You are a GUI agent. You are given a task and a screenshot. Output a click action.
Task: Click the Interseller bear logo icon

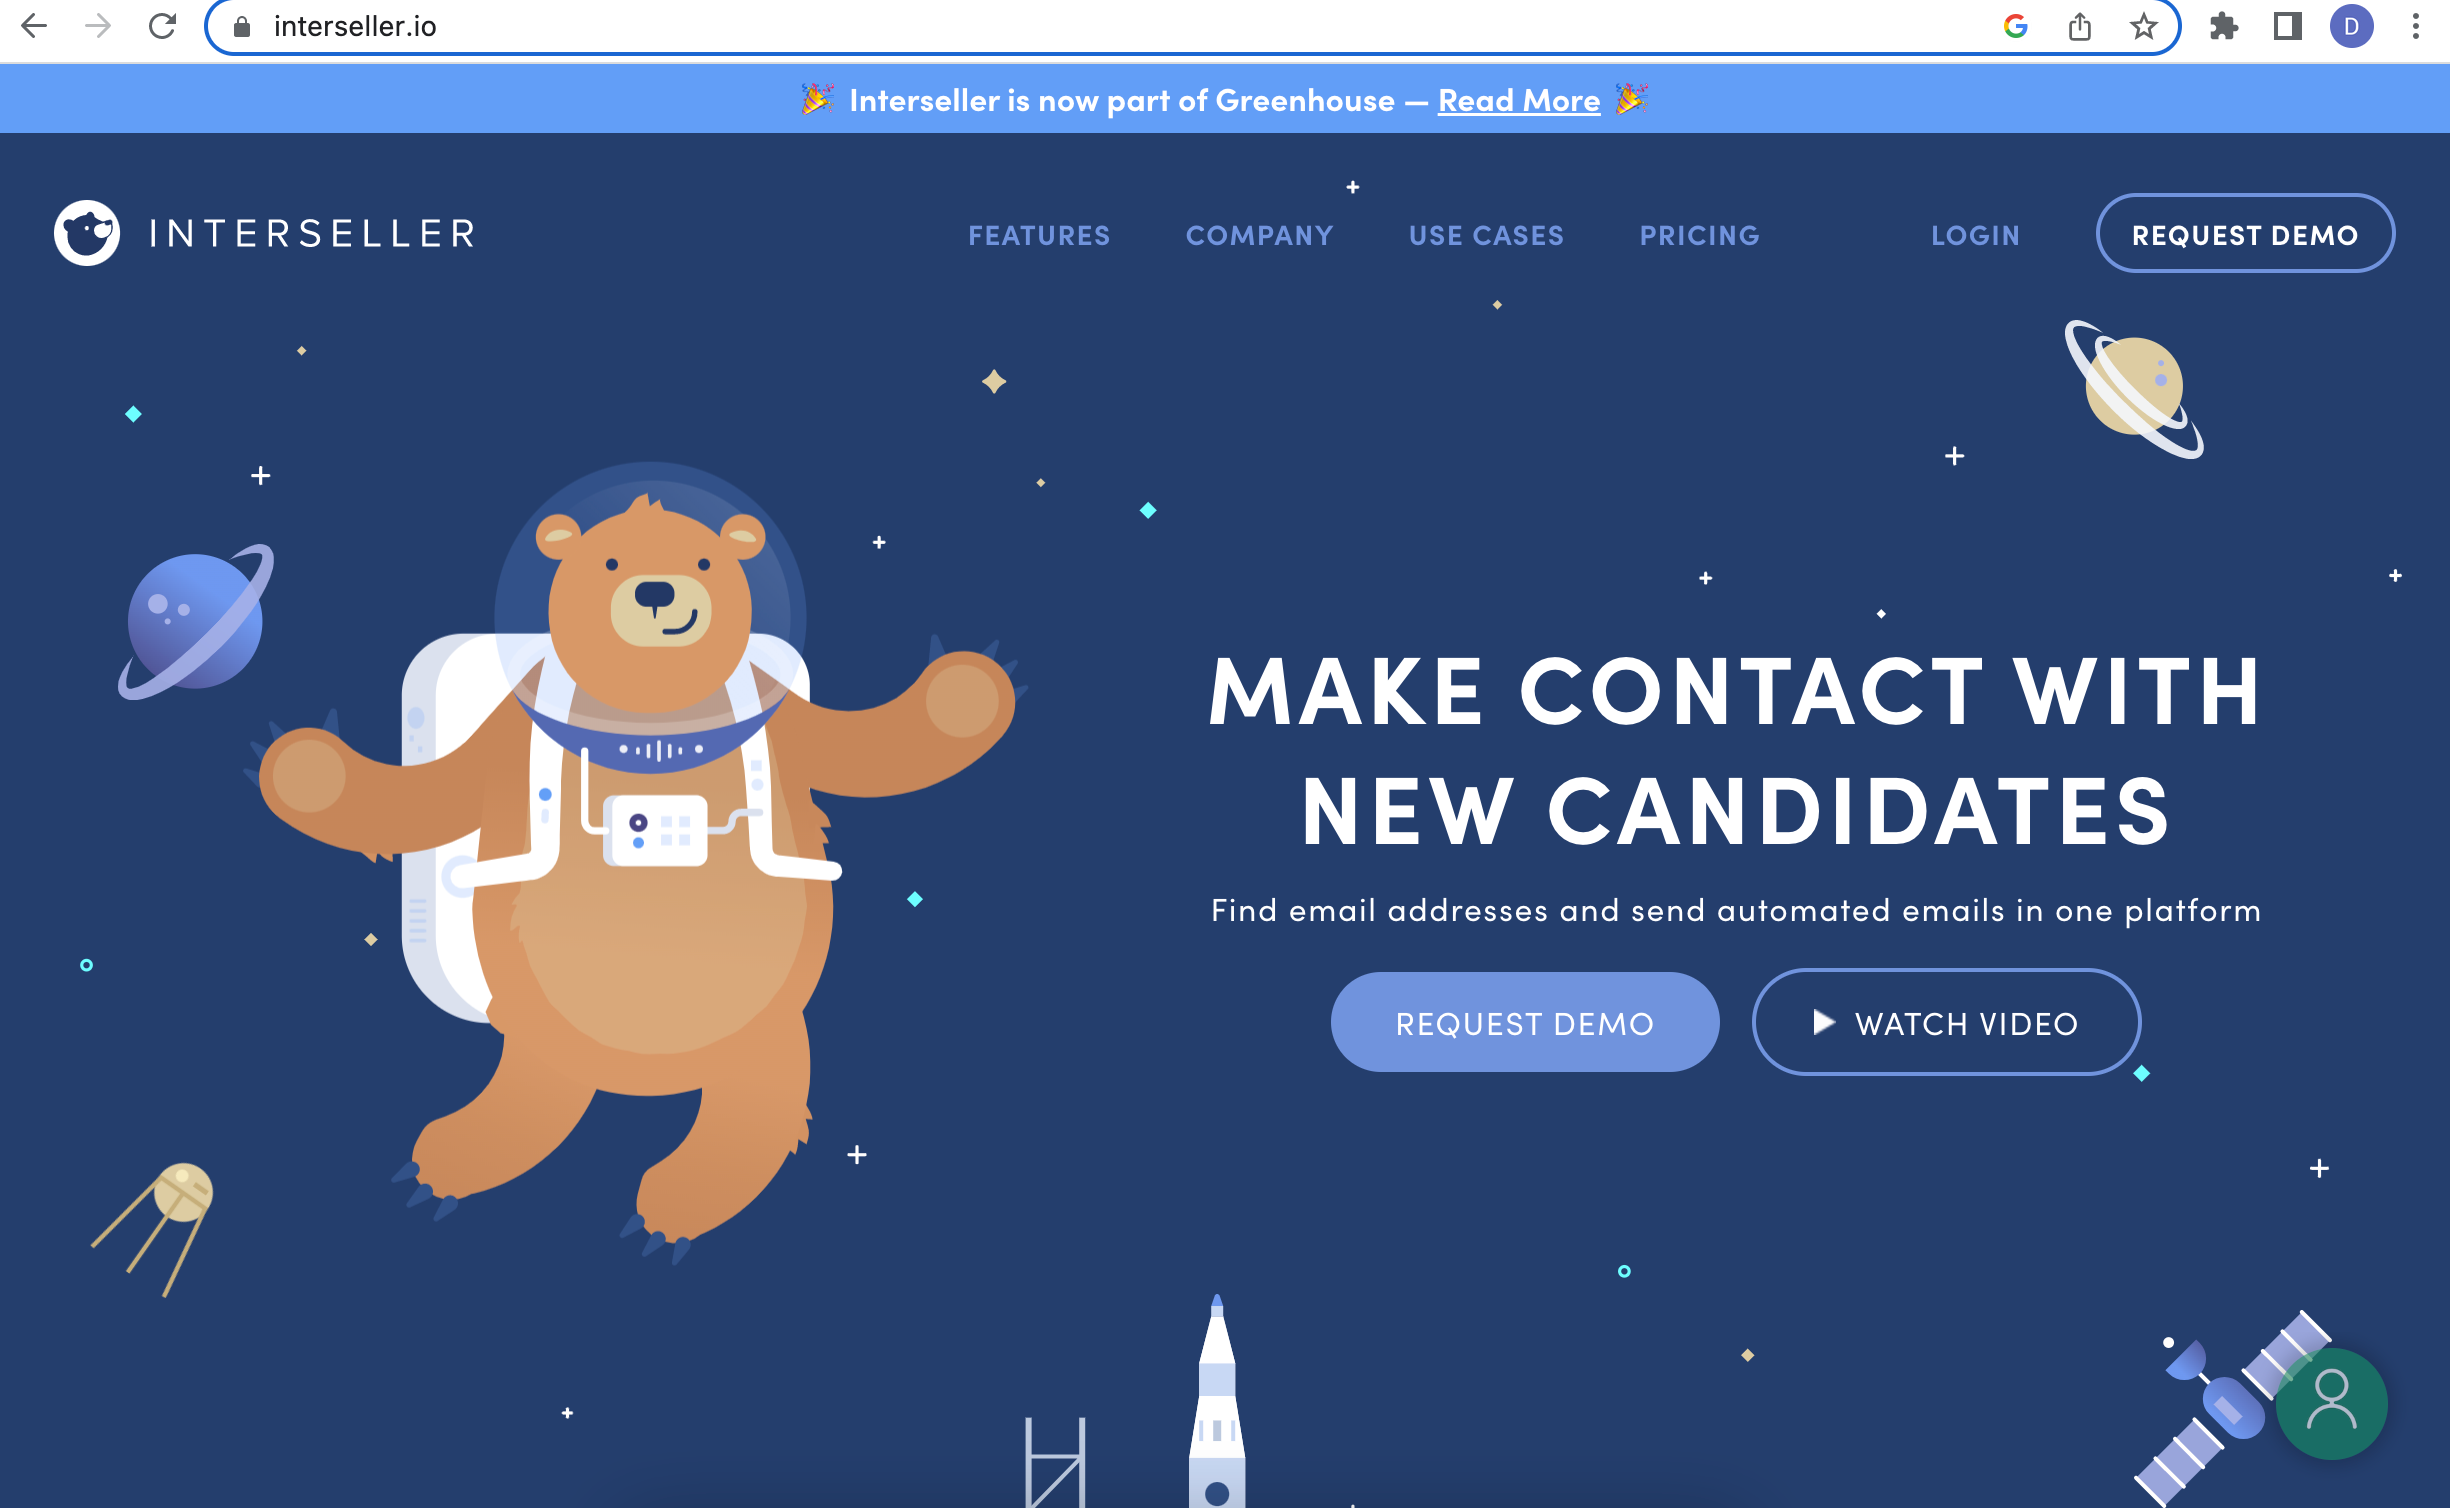pos(87,233)
